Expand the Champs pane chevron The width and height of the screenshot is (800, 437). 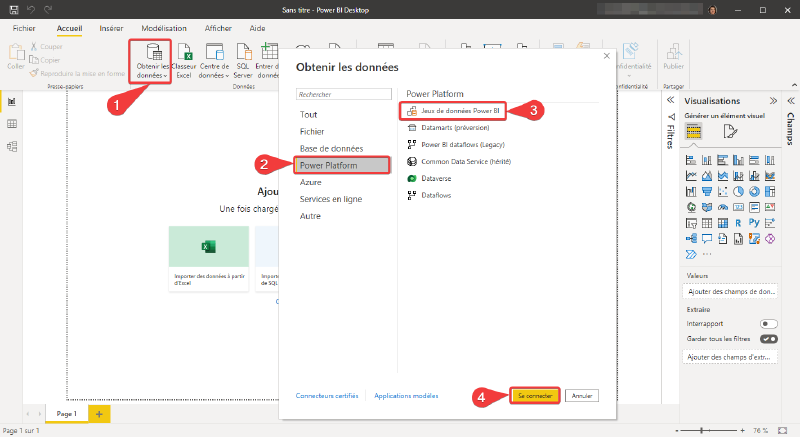pyautogui.click(x=791, y=100)
